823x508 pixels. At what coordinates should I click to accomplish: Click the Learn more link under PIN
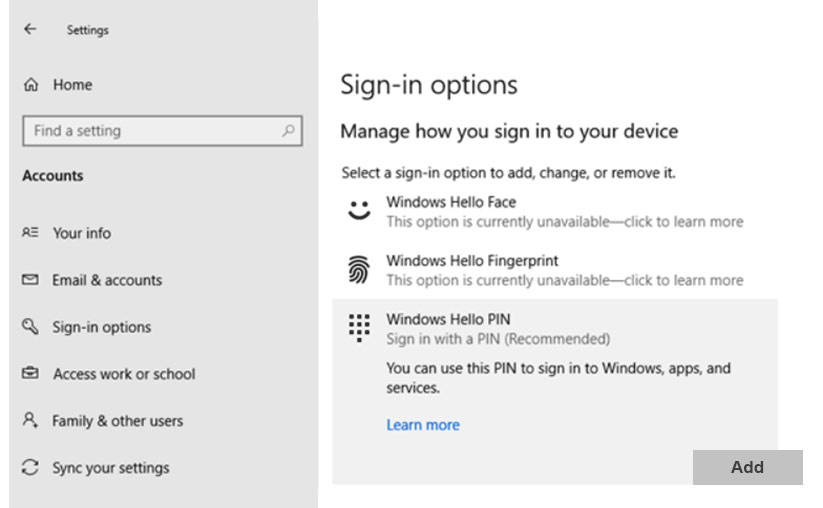pyautogui.click(x=423, y=425)
